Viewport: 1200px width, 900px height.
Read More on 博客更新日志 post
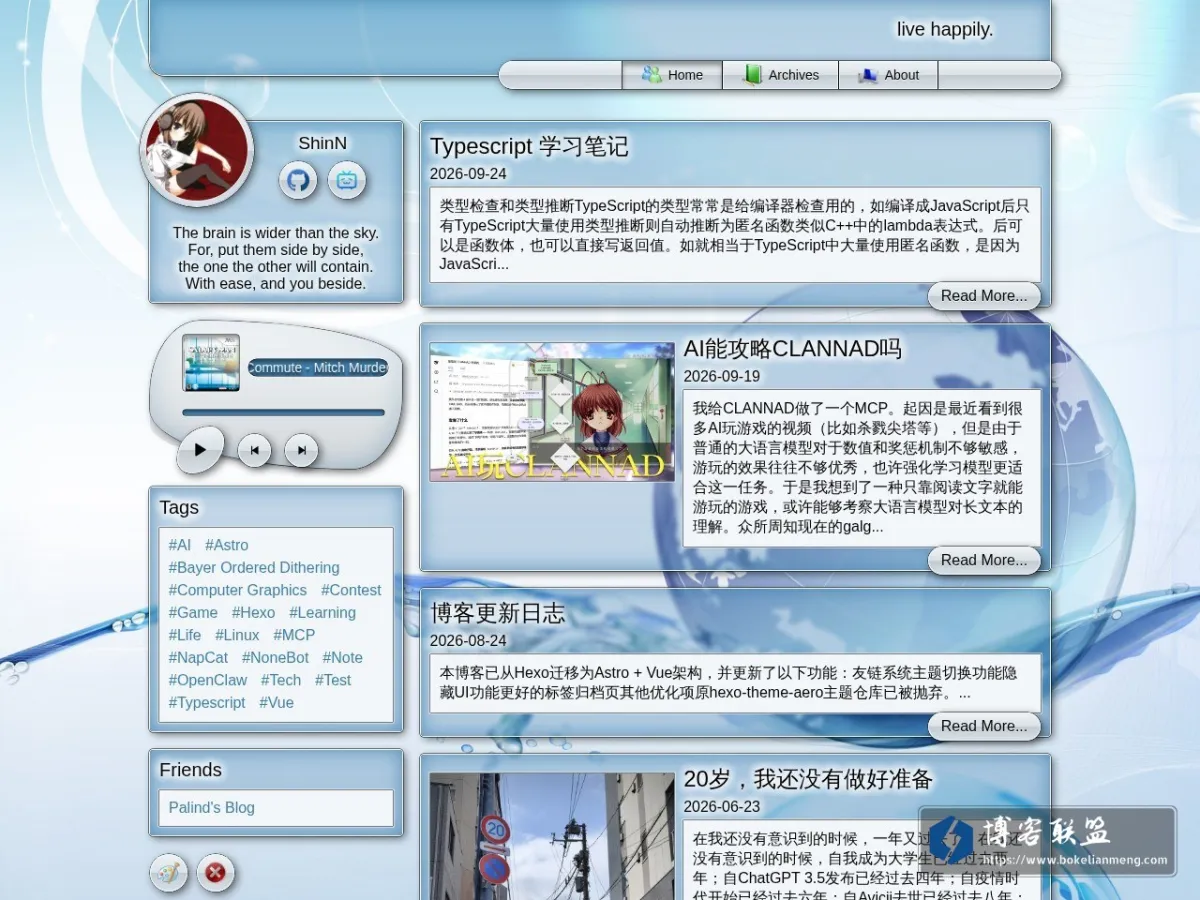(x=984, y=726)
